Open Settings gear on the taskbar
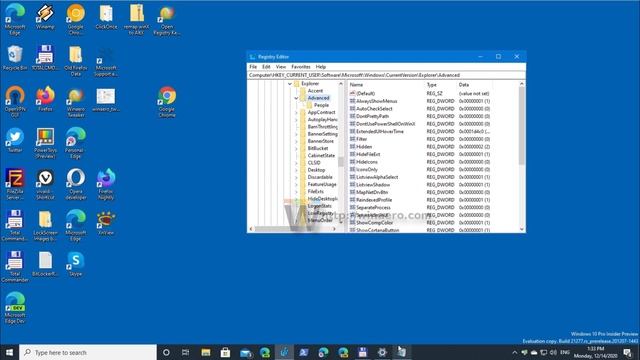640x360 pixels. coord(382,352)
